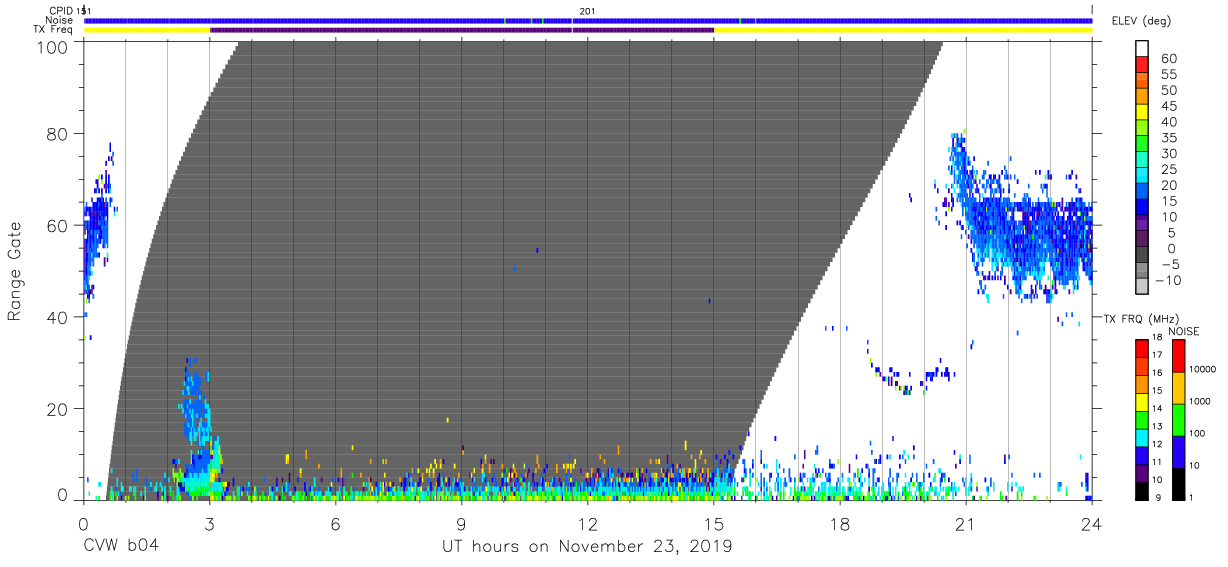Image resolution: width=1228 pixels, height=567 pixels.
Task: Click the 'Range Gate' y-axis label
Action: tap(15, 271)
